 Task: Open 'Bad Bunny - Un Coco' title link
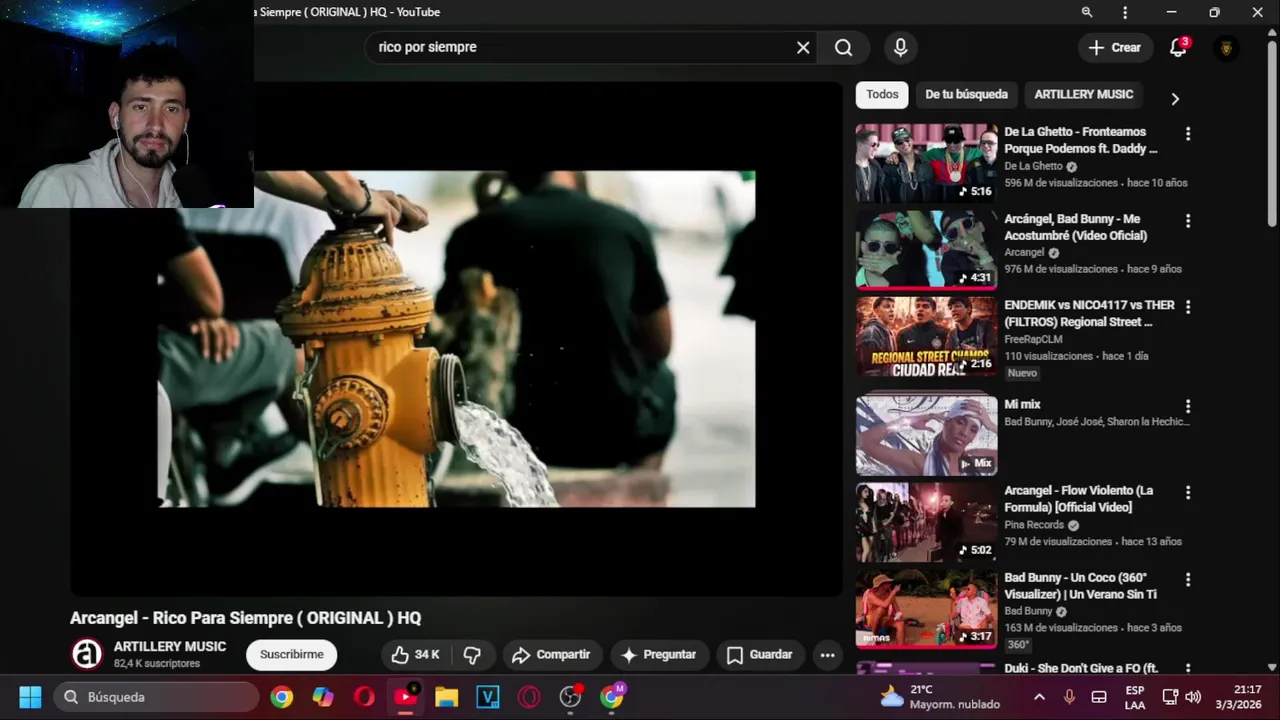[1080, 586]
